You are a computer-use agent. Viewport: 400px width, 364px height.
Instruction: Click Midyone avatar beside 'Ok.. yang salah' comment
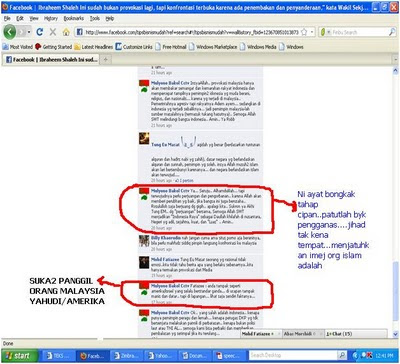point(144,316)
